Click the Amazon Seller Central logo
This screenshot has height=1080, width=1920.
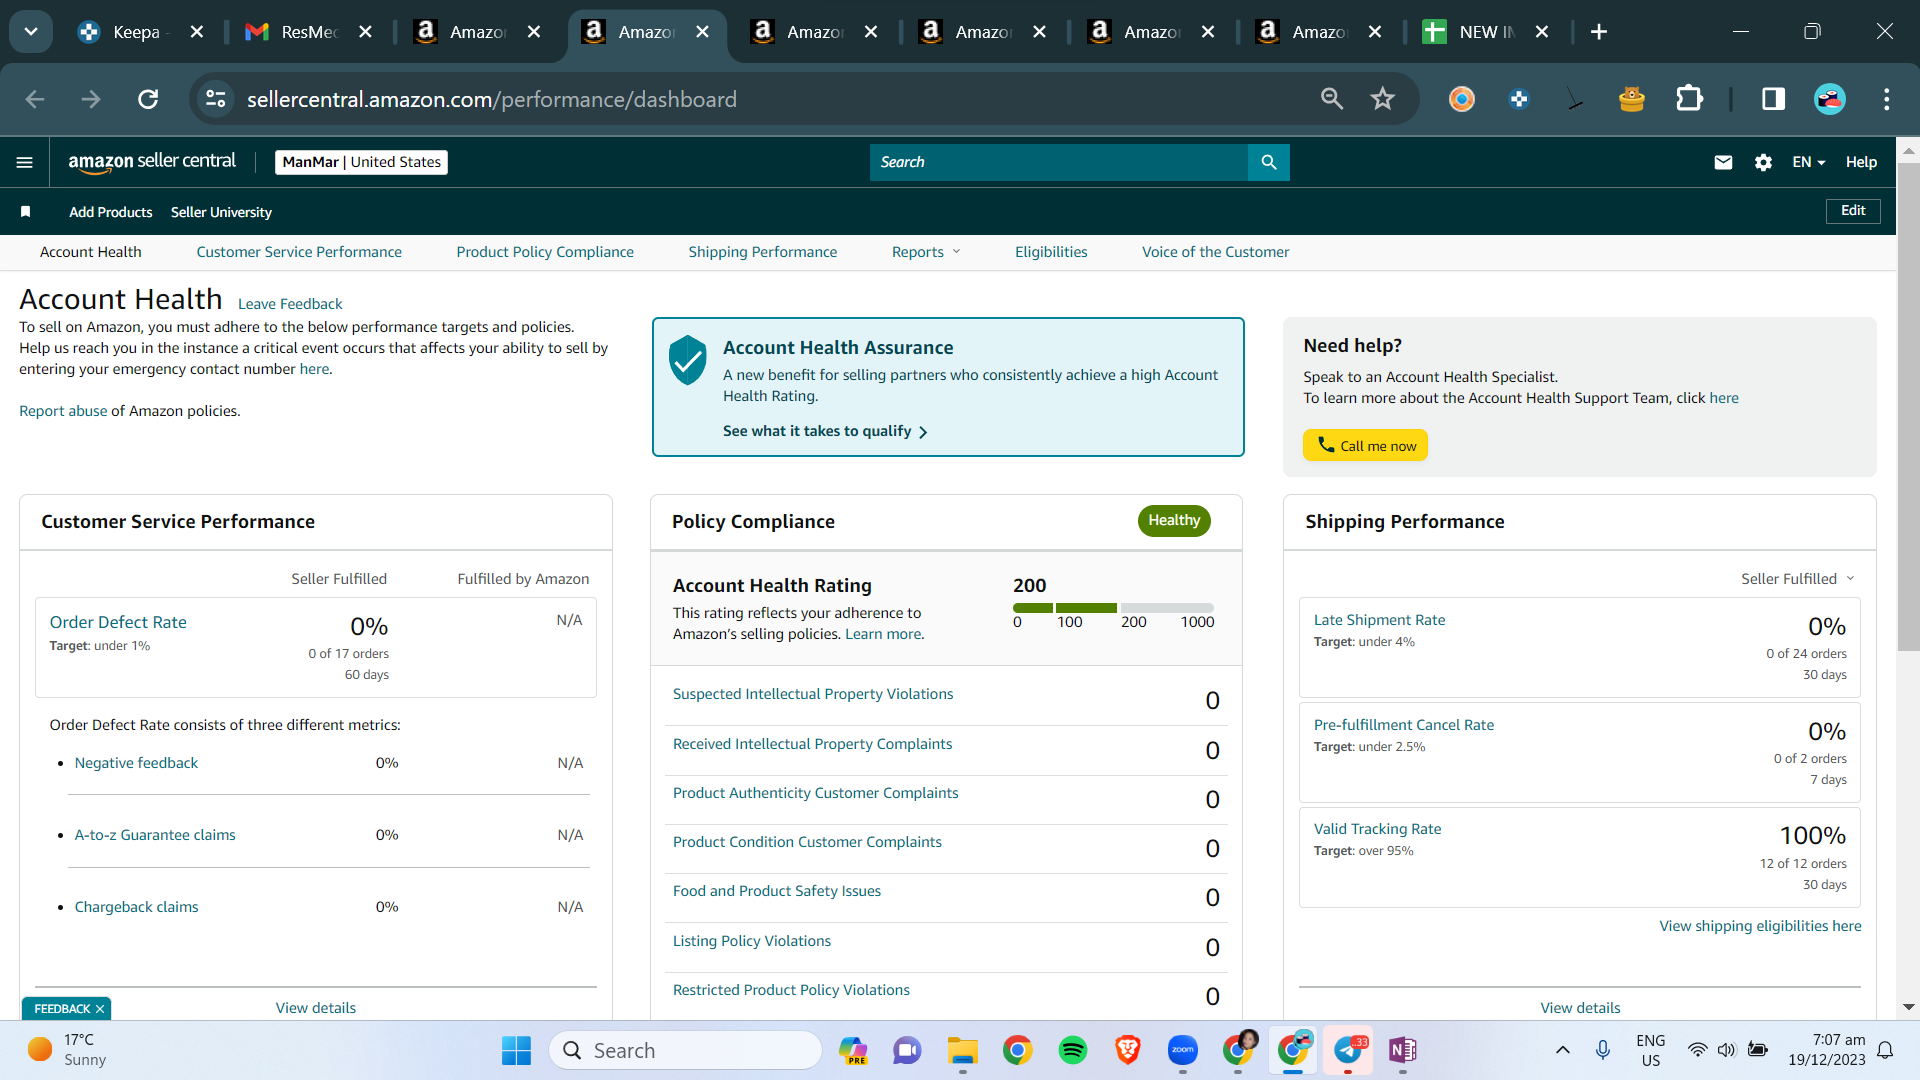pos(152,162)
